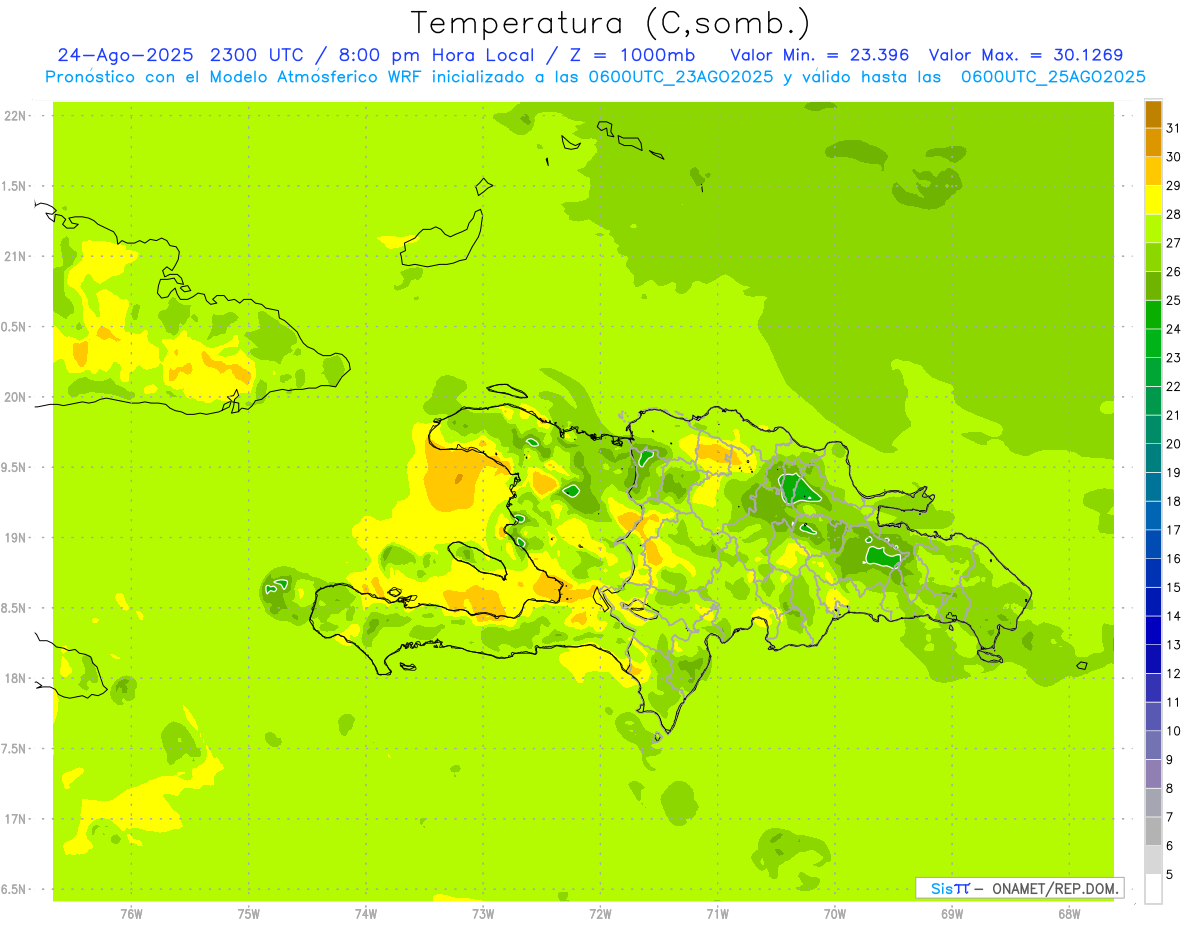Click the "7.5N" latitude tick label
Viewport: 1200px width, 927px height.
tap(15, 748)
